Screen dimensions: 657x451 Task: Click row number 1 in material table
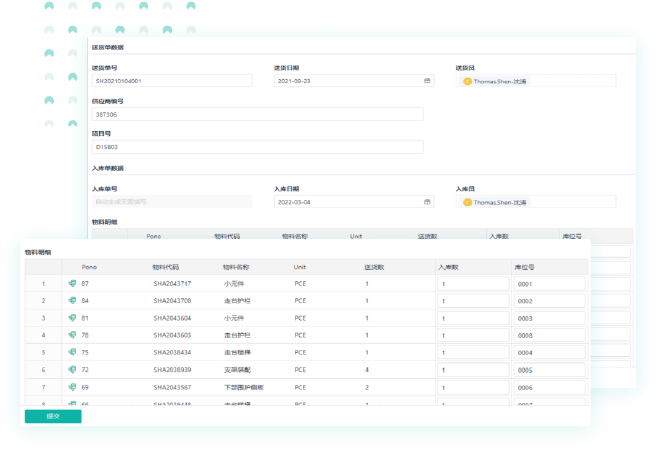(x=43, y=284)
